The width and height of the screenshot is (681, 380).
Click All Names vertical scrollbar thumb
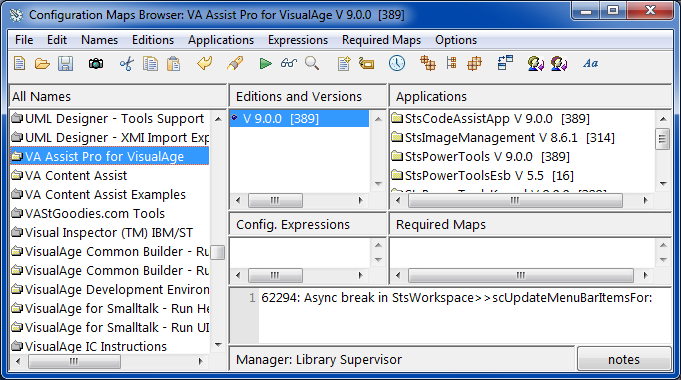tap(218, 252)
